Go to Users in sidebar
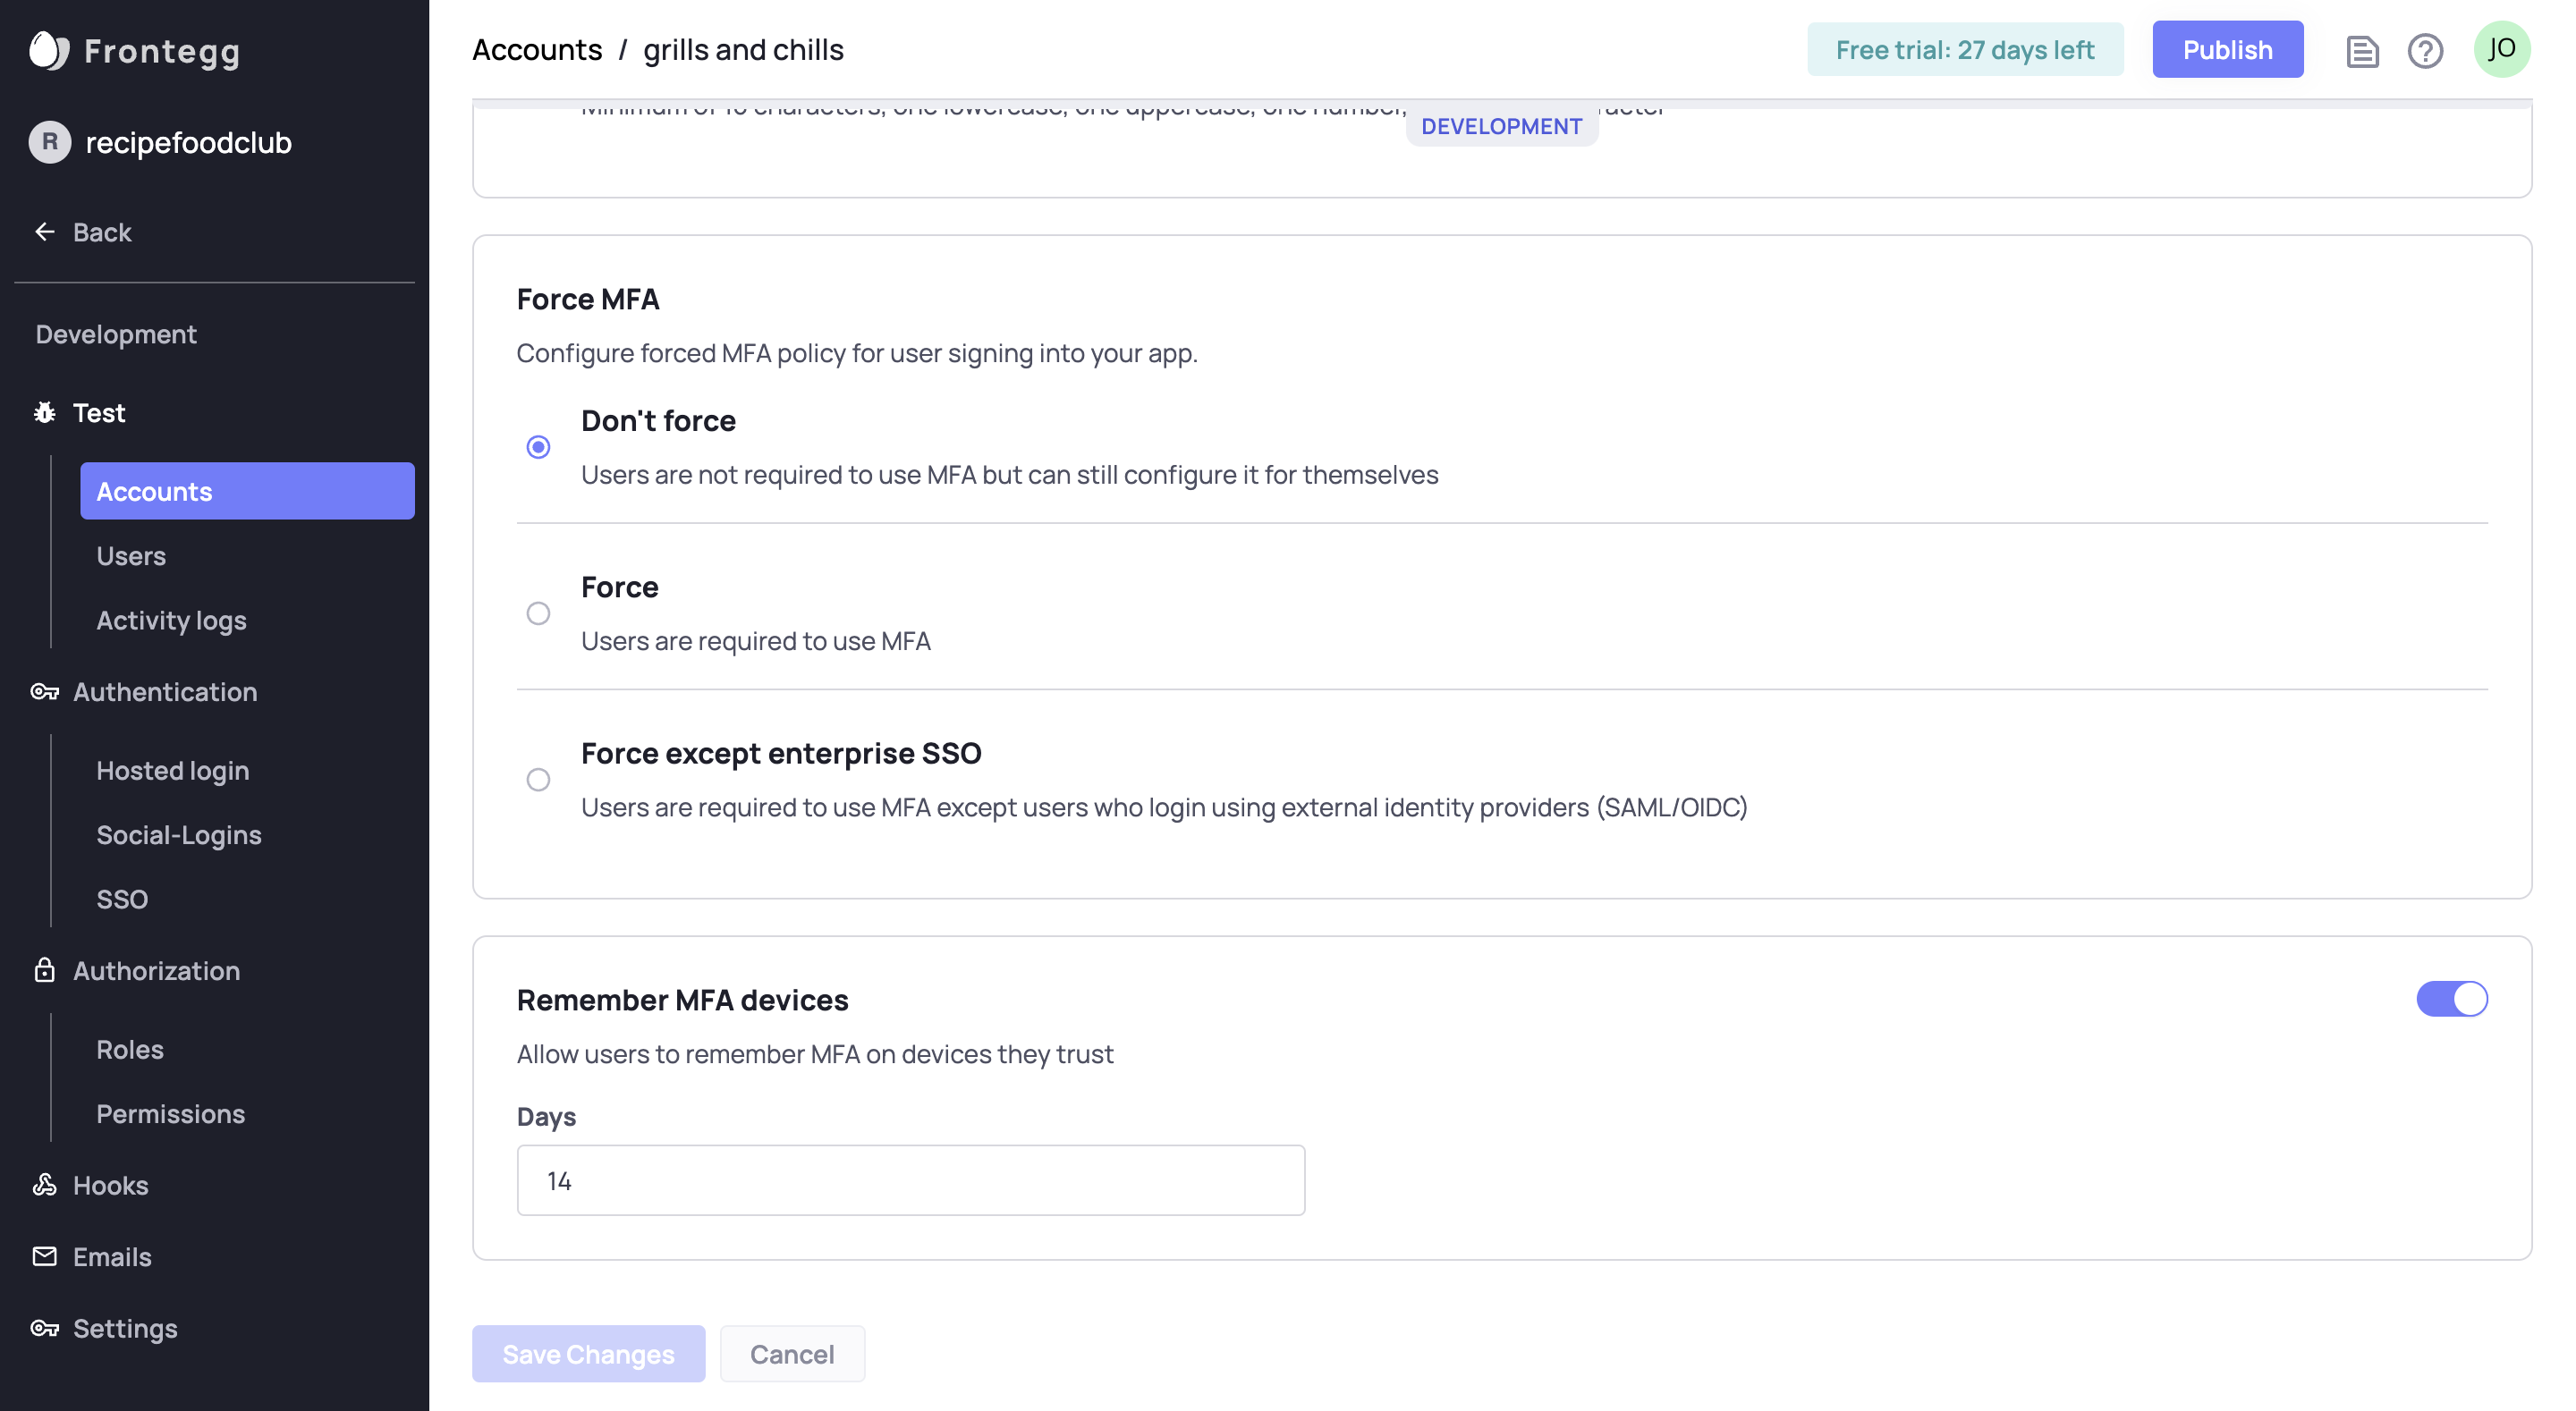2576x1411 pixels. click(131, 556)
